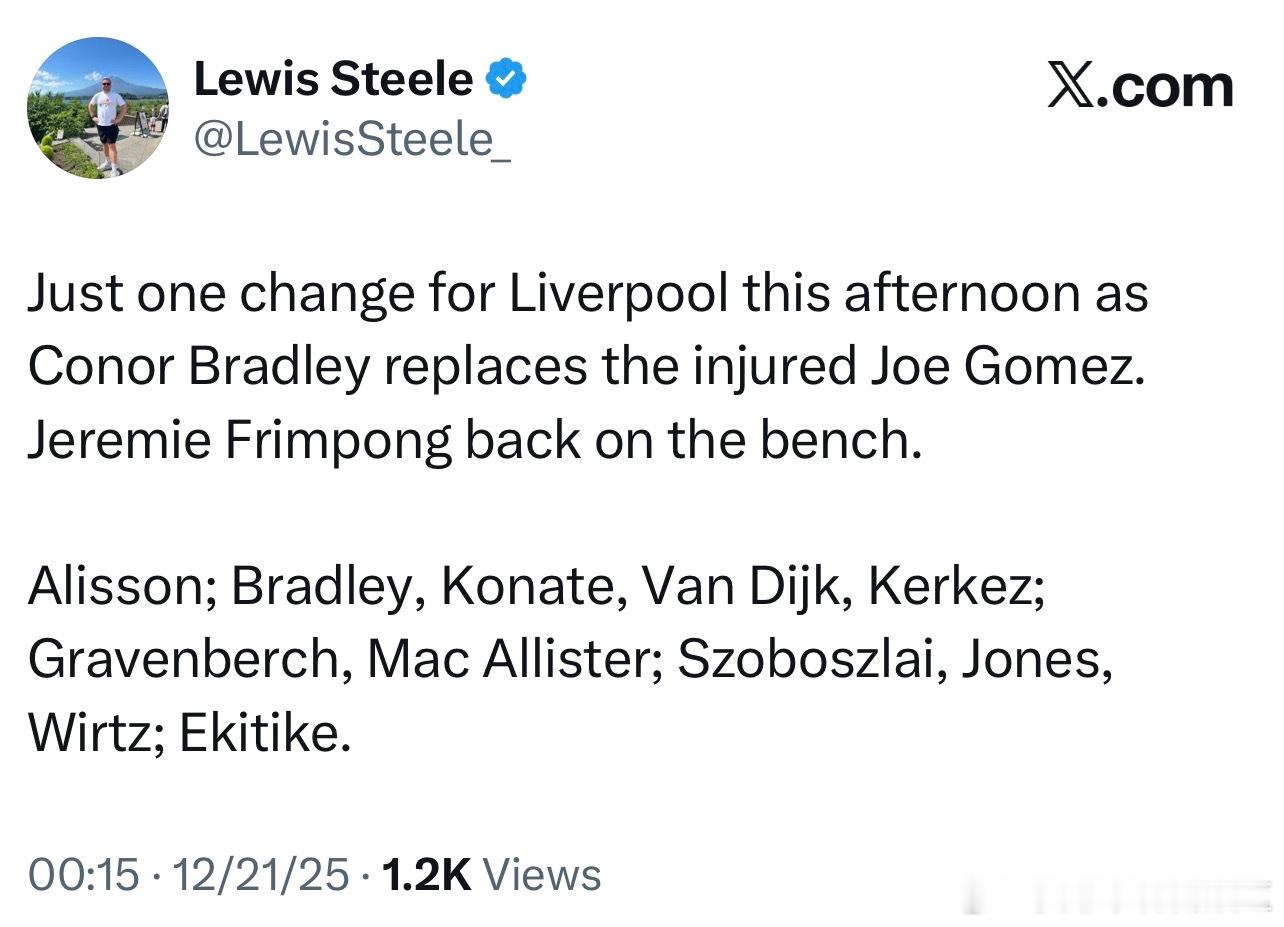
Task: Open Lewis Steele's profile picture
Action: [x=97, y=108]
